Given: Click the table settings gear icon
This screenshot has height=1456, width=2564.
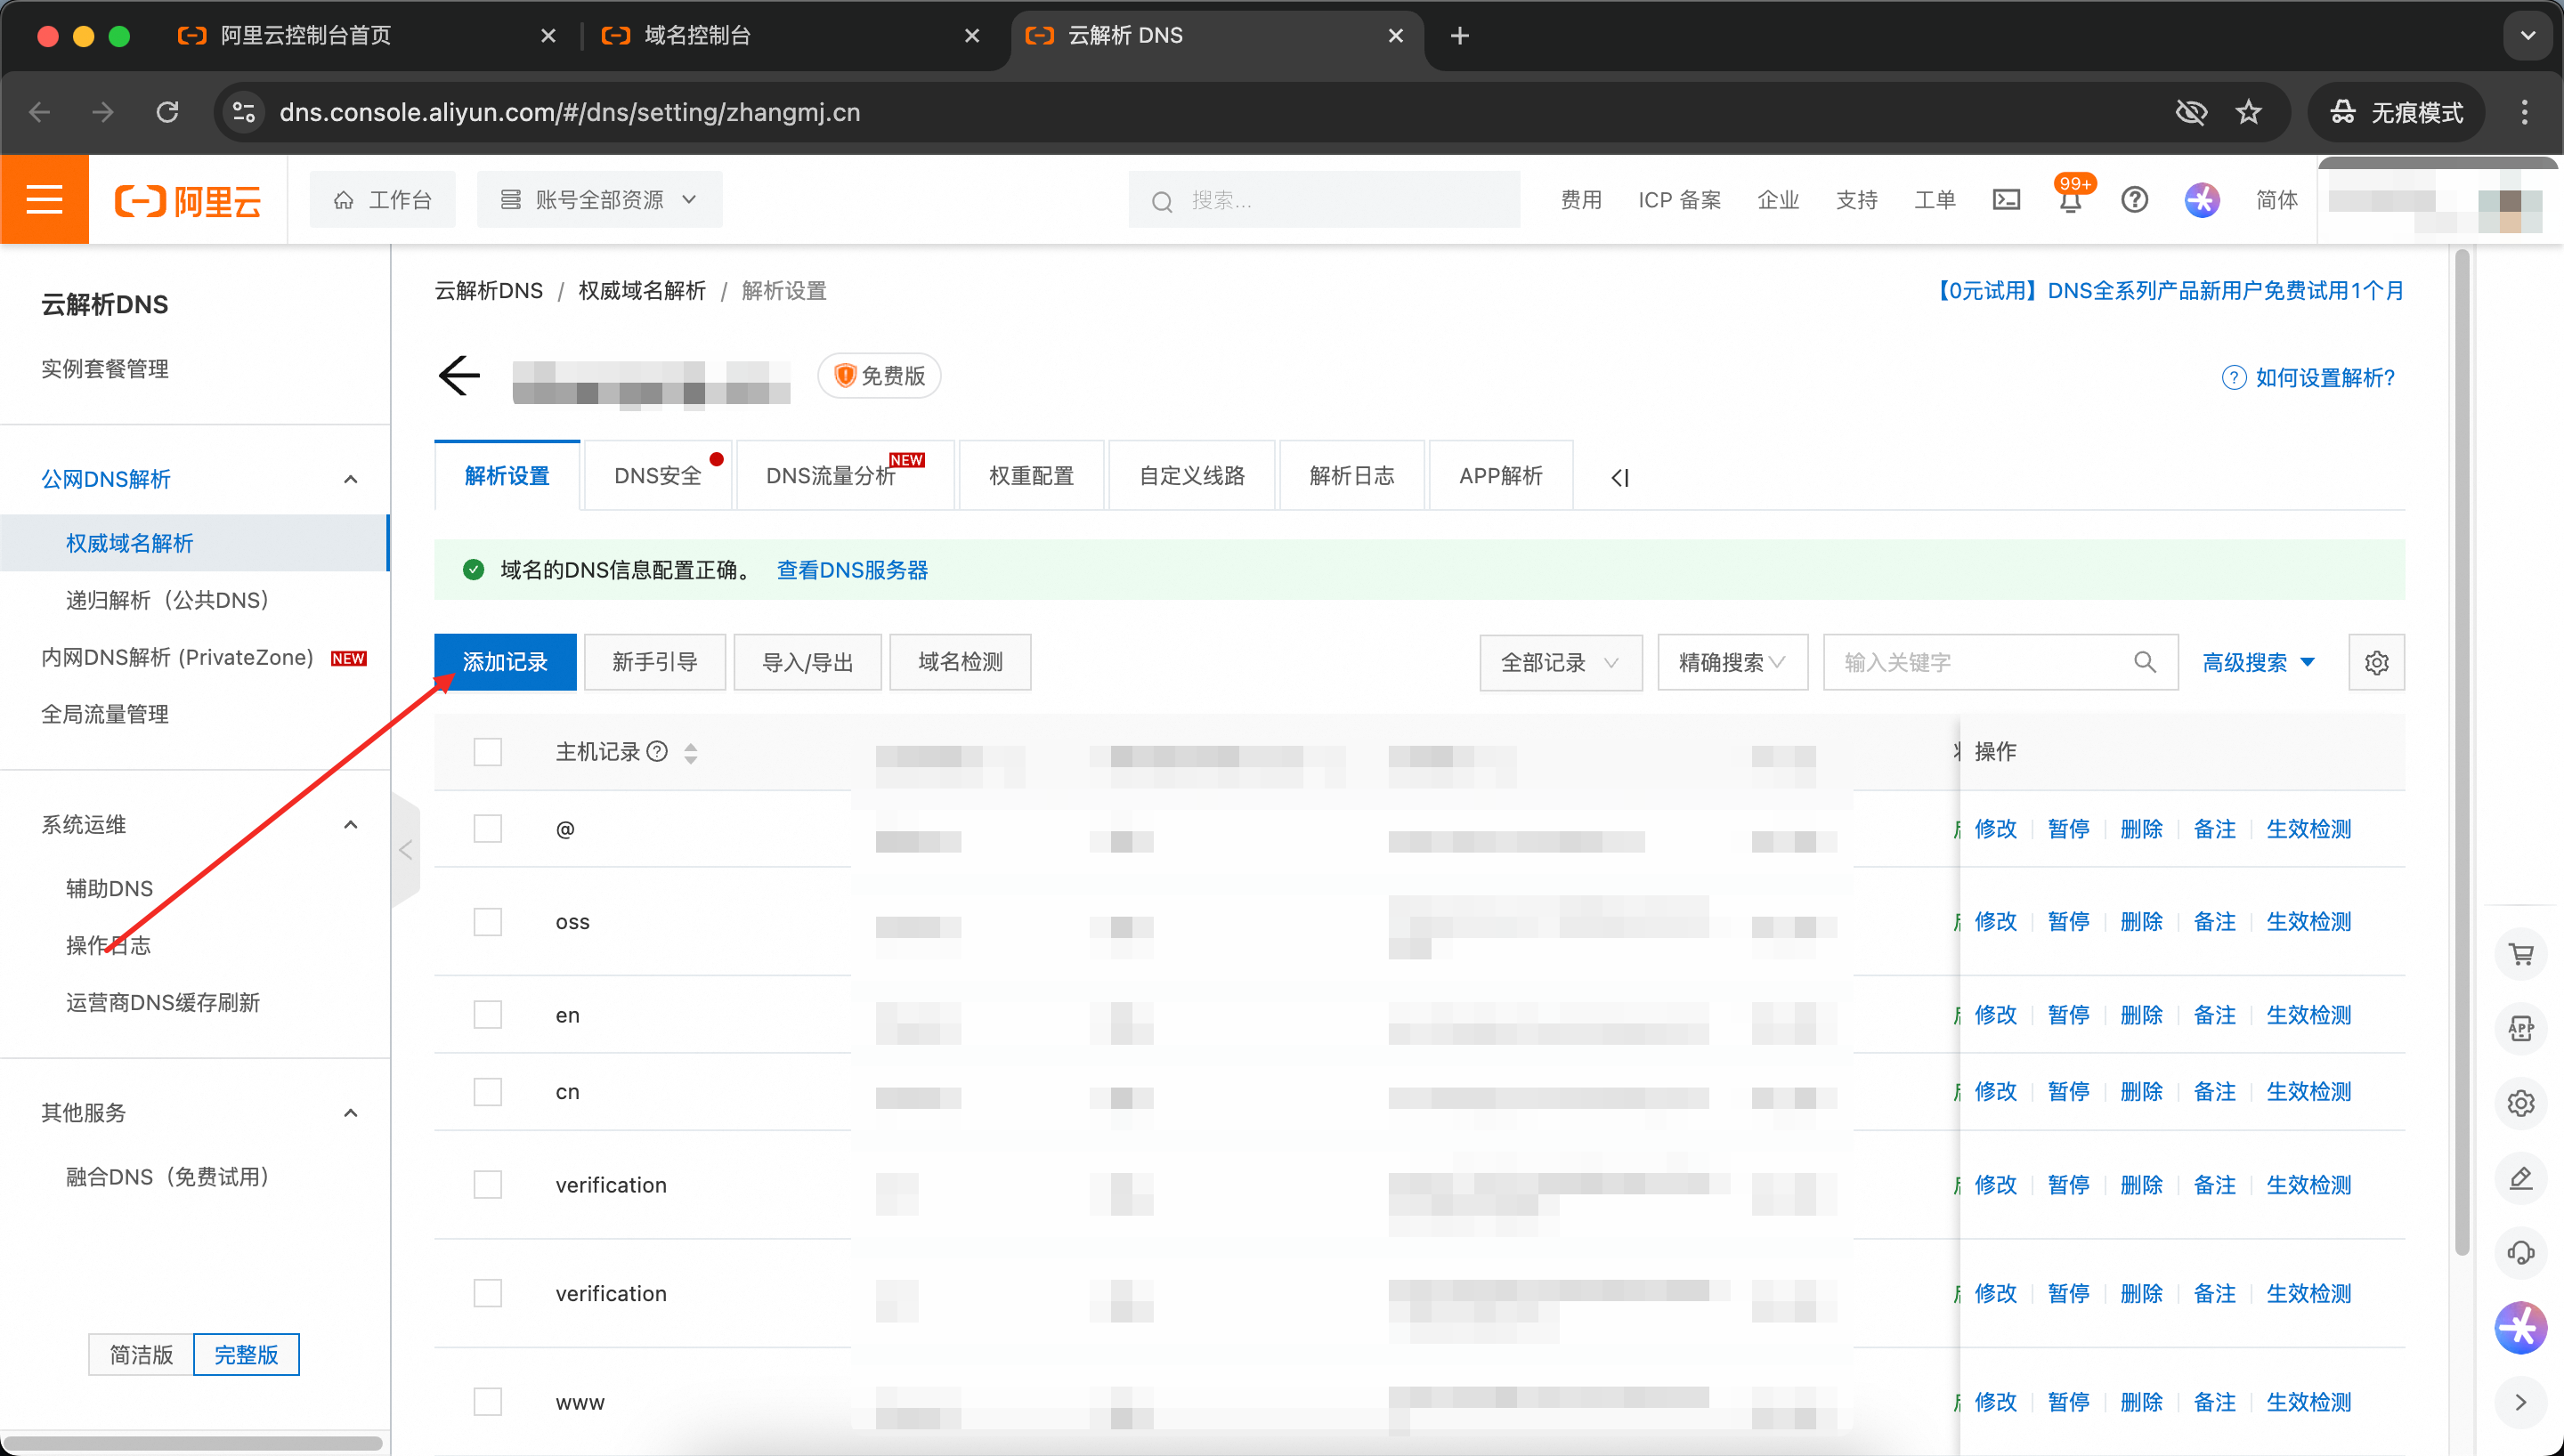Looking at the screenshot, I should [2376, 662].
